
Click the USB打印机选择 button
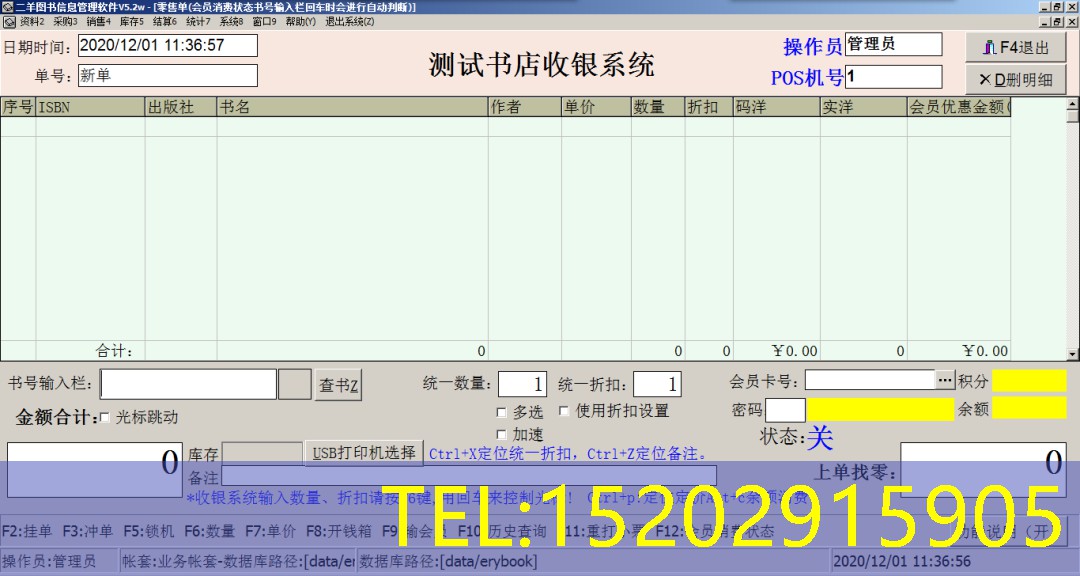[x=364, y=452]
